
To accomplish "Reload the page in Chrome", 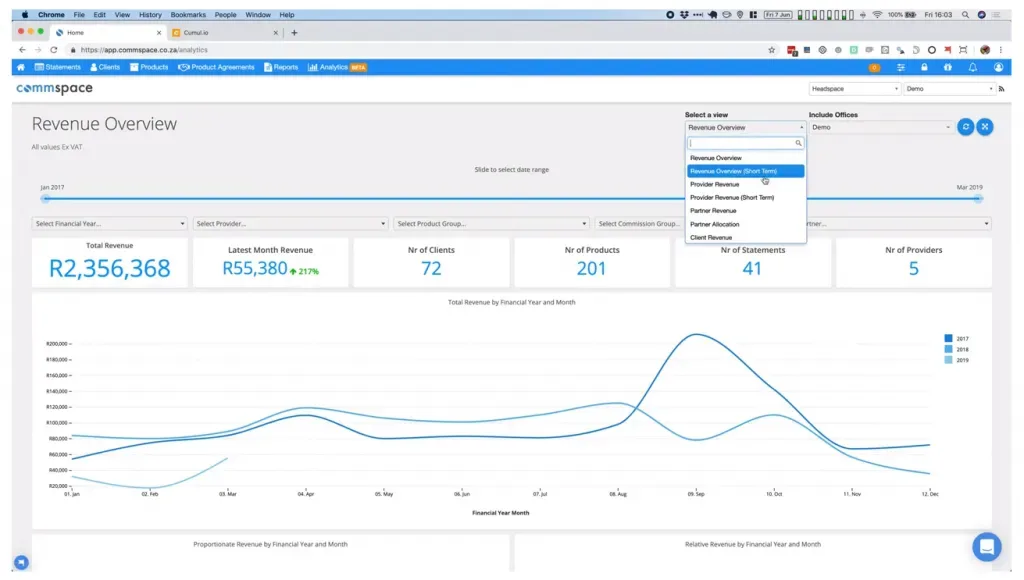I will click(x=54, y=50).
